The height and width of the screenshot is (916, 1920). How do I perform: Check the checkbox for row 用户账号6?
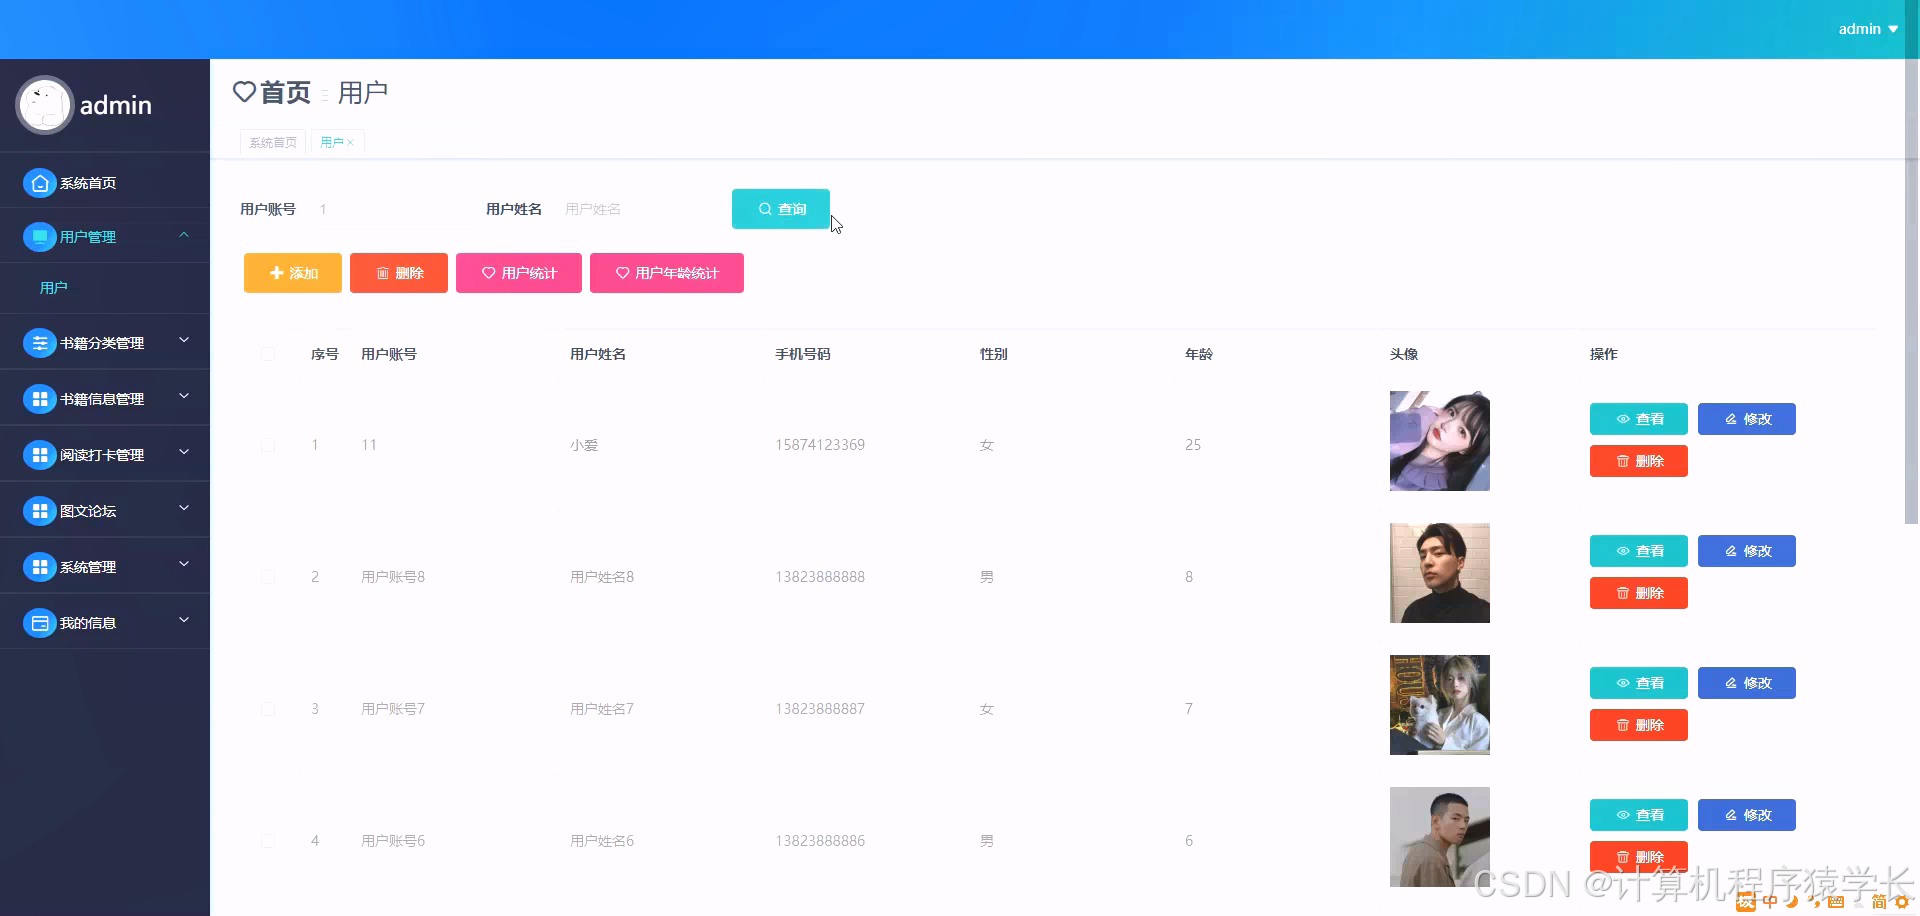coord(268,841)
